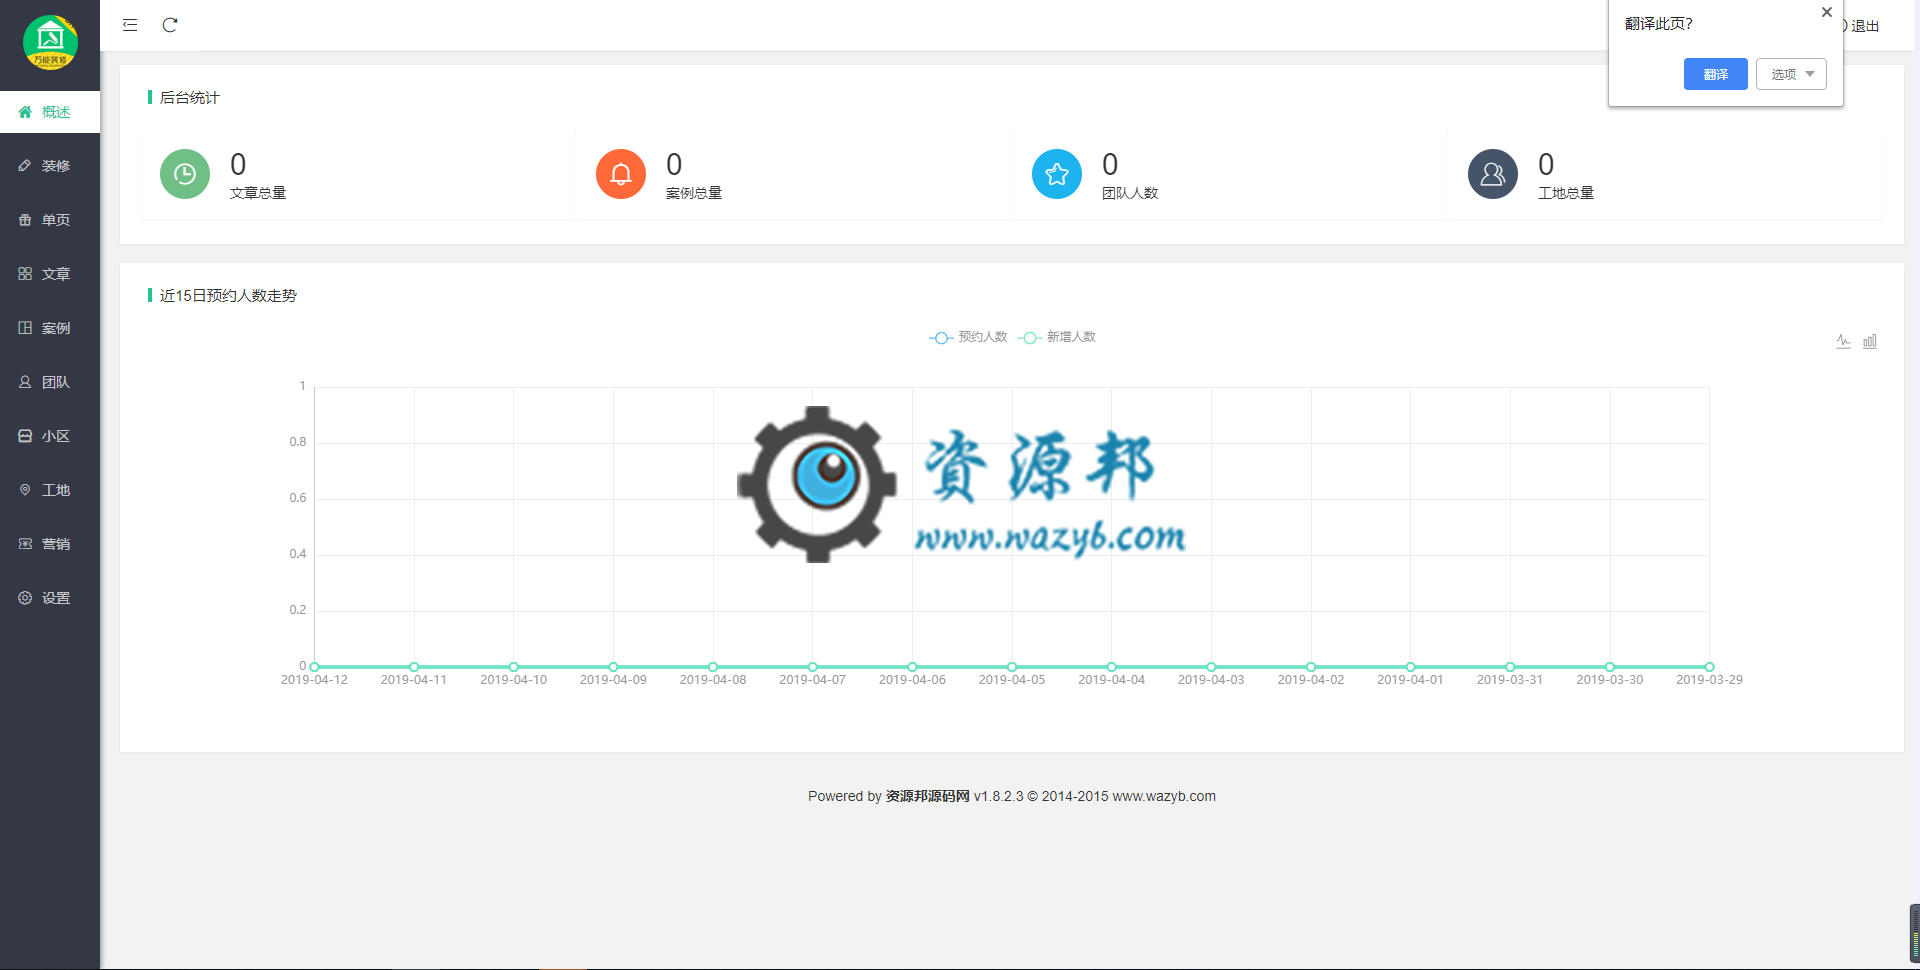Refresh the page with the reload icon
This screenshot has width=1920, height=970.
point(170,25)
